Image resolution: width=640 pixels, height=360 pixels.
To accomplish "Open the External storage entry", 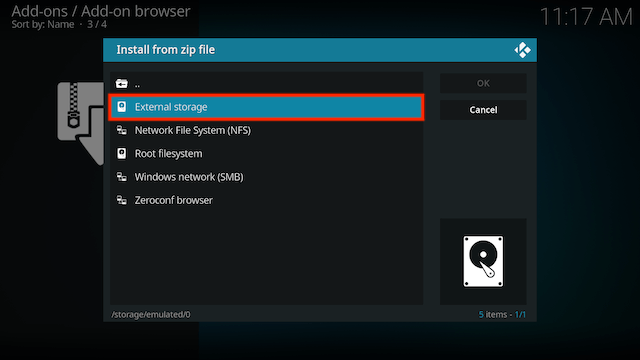I will tap(266, 107).
